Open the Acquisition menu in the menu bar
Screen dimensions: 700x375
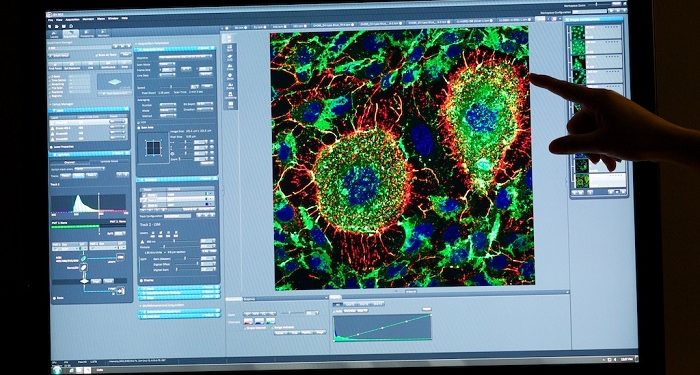pos(72,20)
